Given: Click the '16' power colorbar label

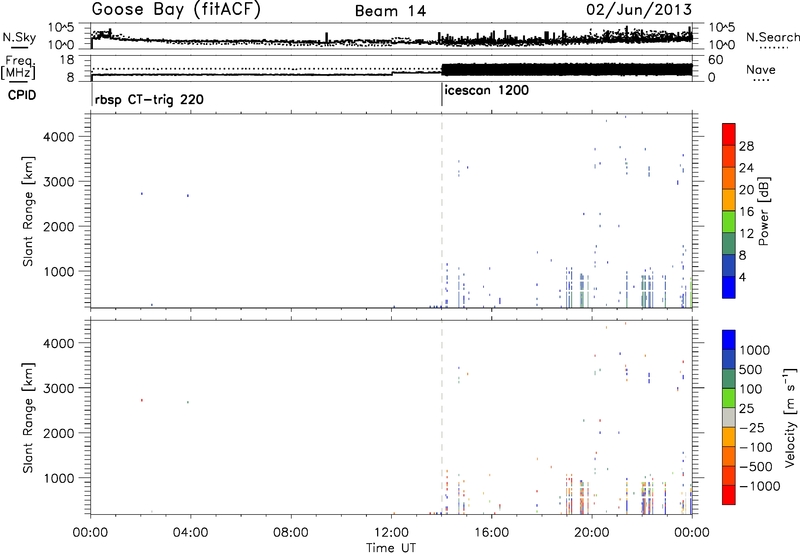Looking at the screenshot, I should (x=746, y=212).
